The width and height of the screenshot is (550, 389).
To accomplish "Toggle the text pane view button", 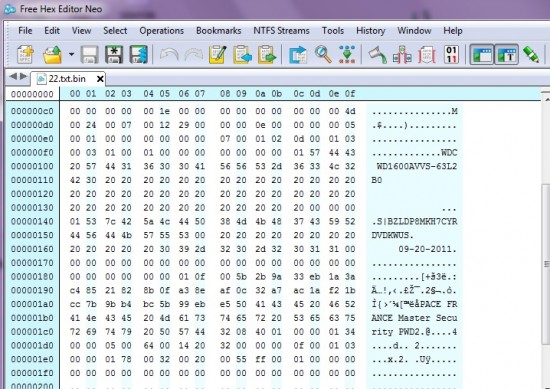I will 507,55.
